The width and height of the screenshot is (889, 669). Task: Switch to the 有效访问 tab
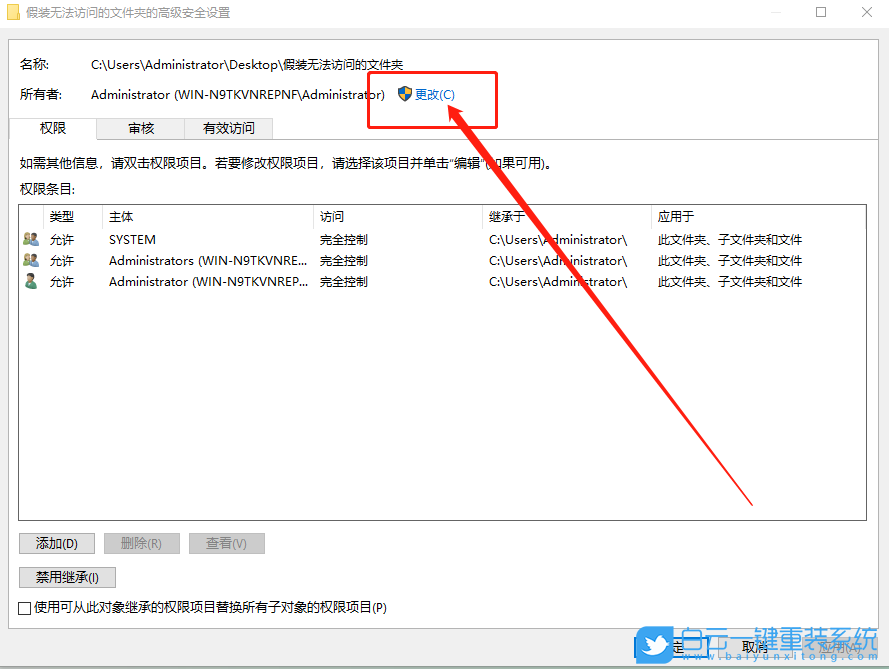point(228,128)
